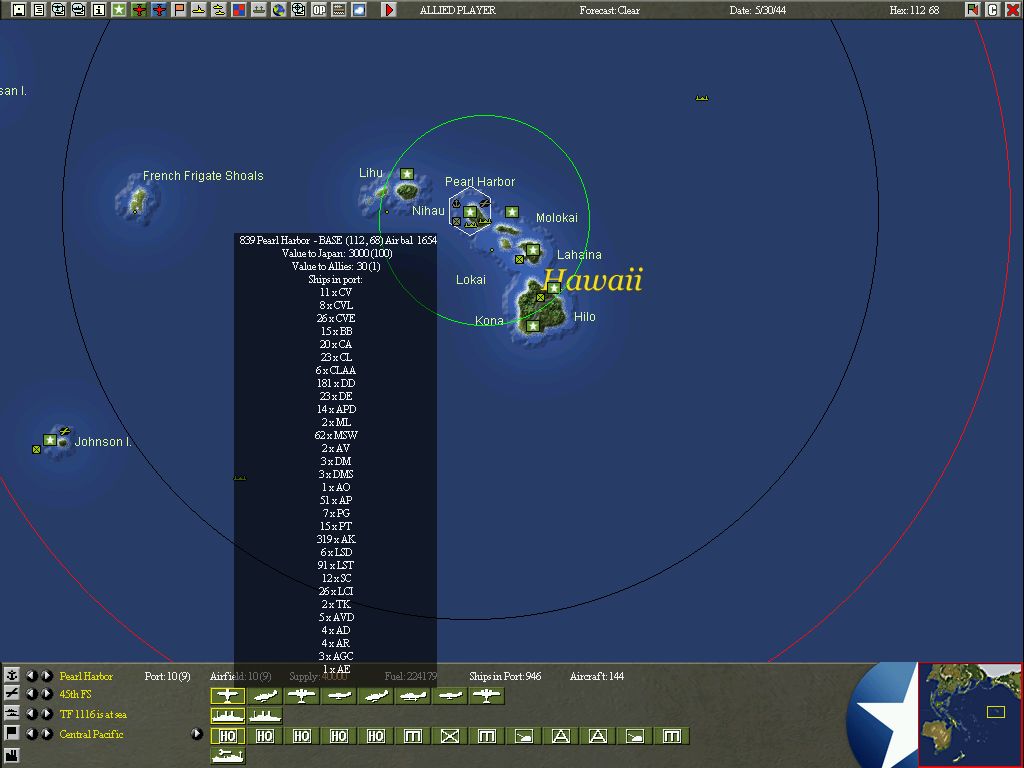Select the last land unit icon in row

tap(671, 736)
